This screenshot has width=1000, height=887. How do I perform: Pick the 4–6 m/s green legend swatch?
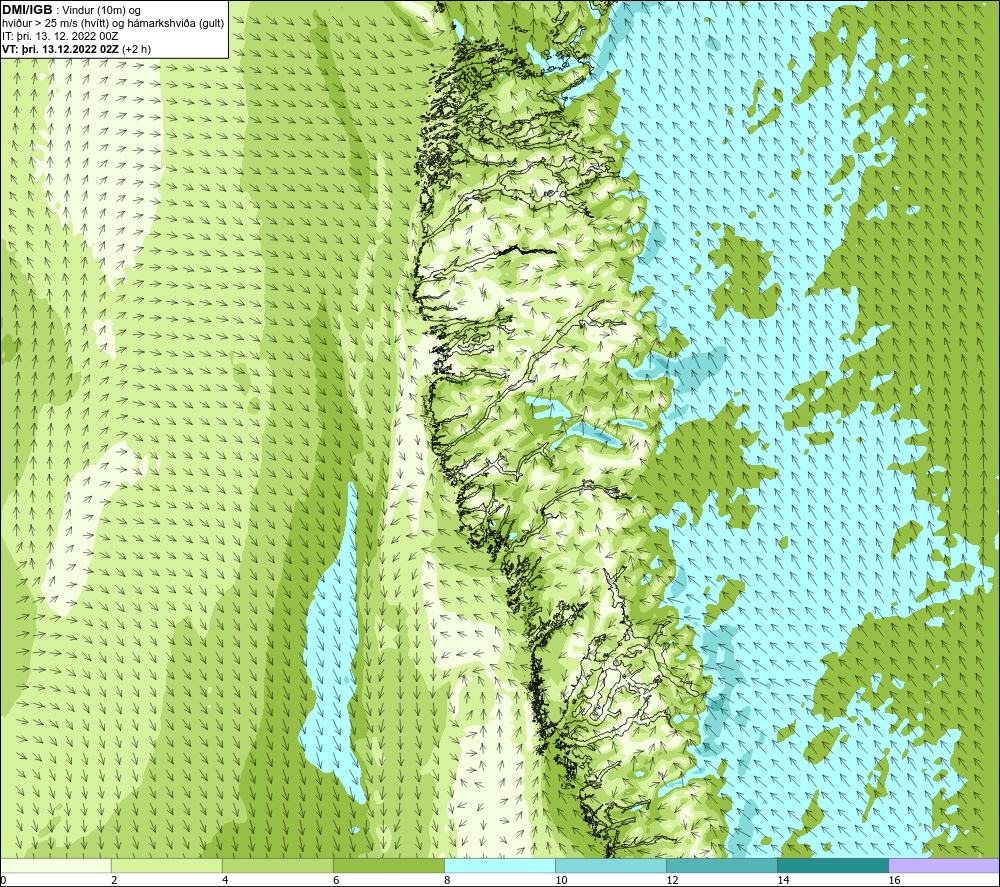pos(278,865)
